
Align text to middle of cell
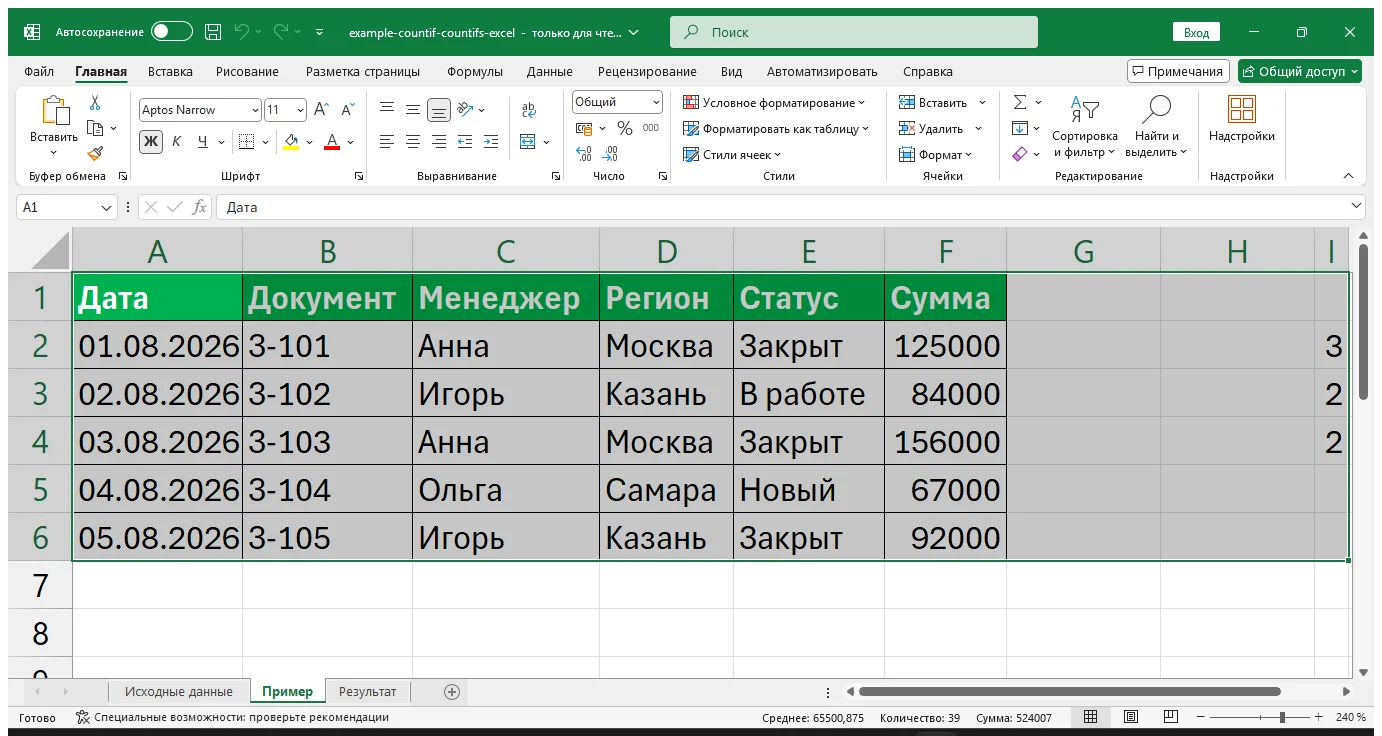[x=412, y=110]
